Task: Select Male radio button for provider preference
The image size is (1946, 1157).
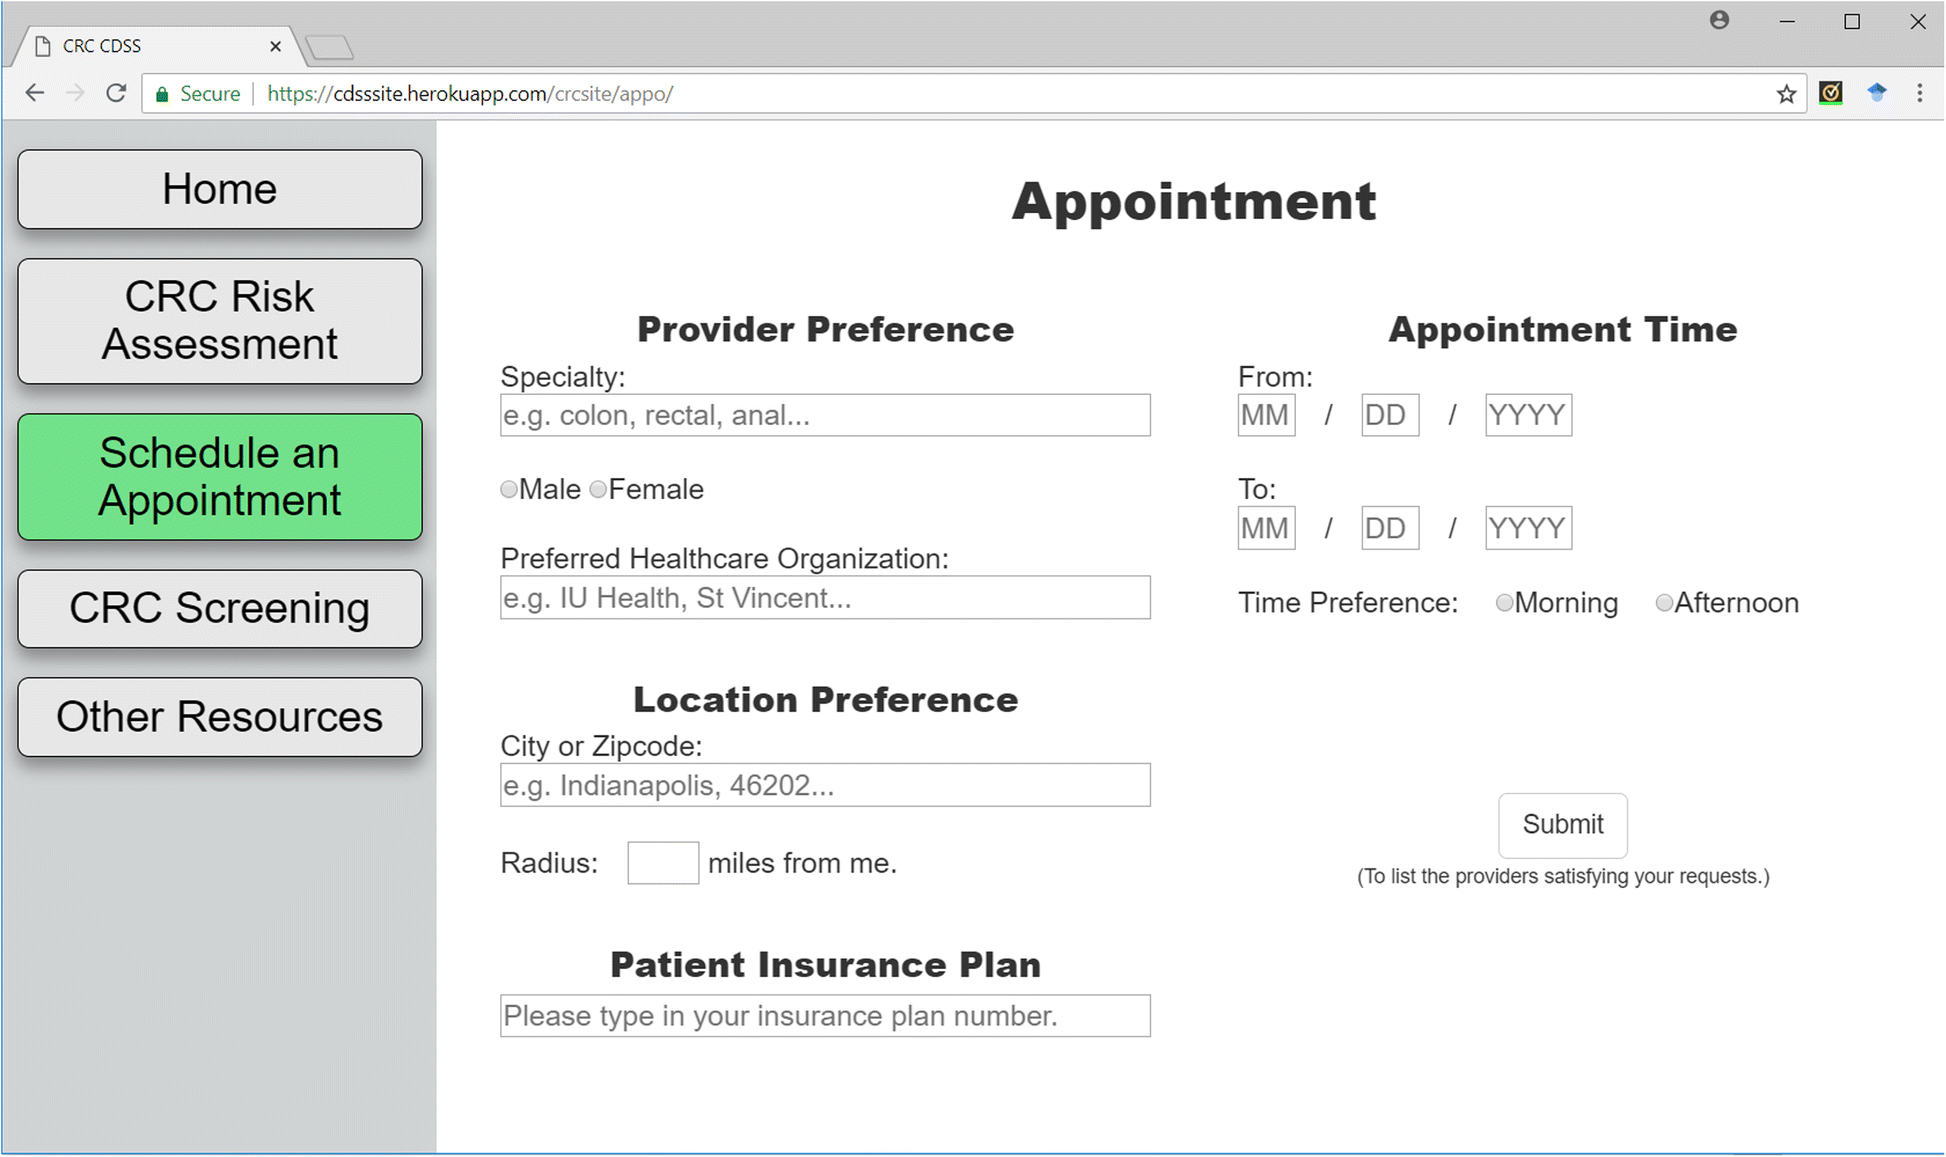Action: point(508,490)
